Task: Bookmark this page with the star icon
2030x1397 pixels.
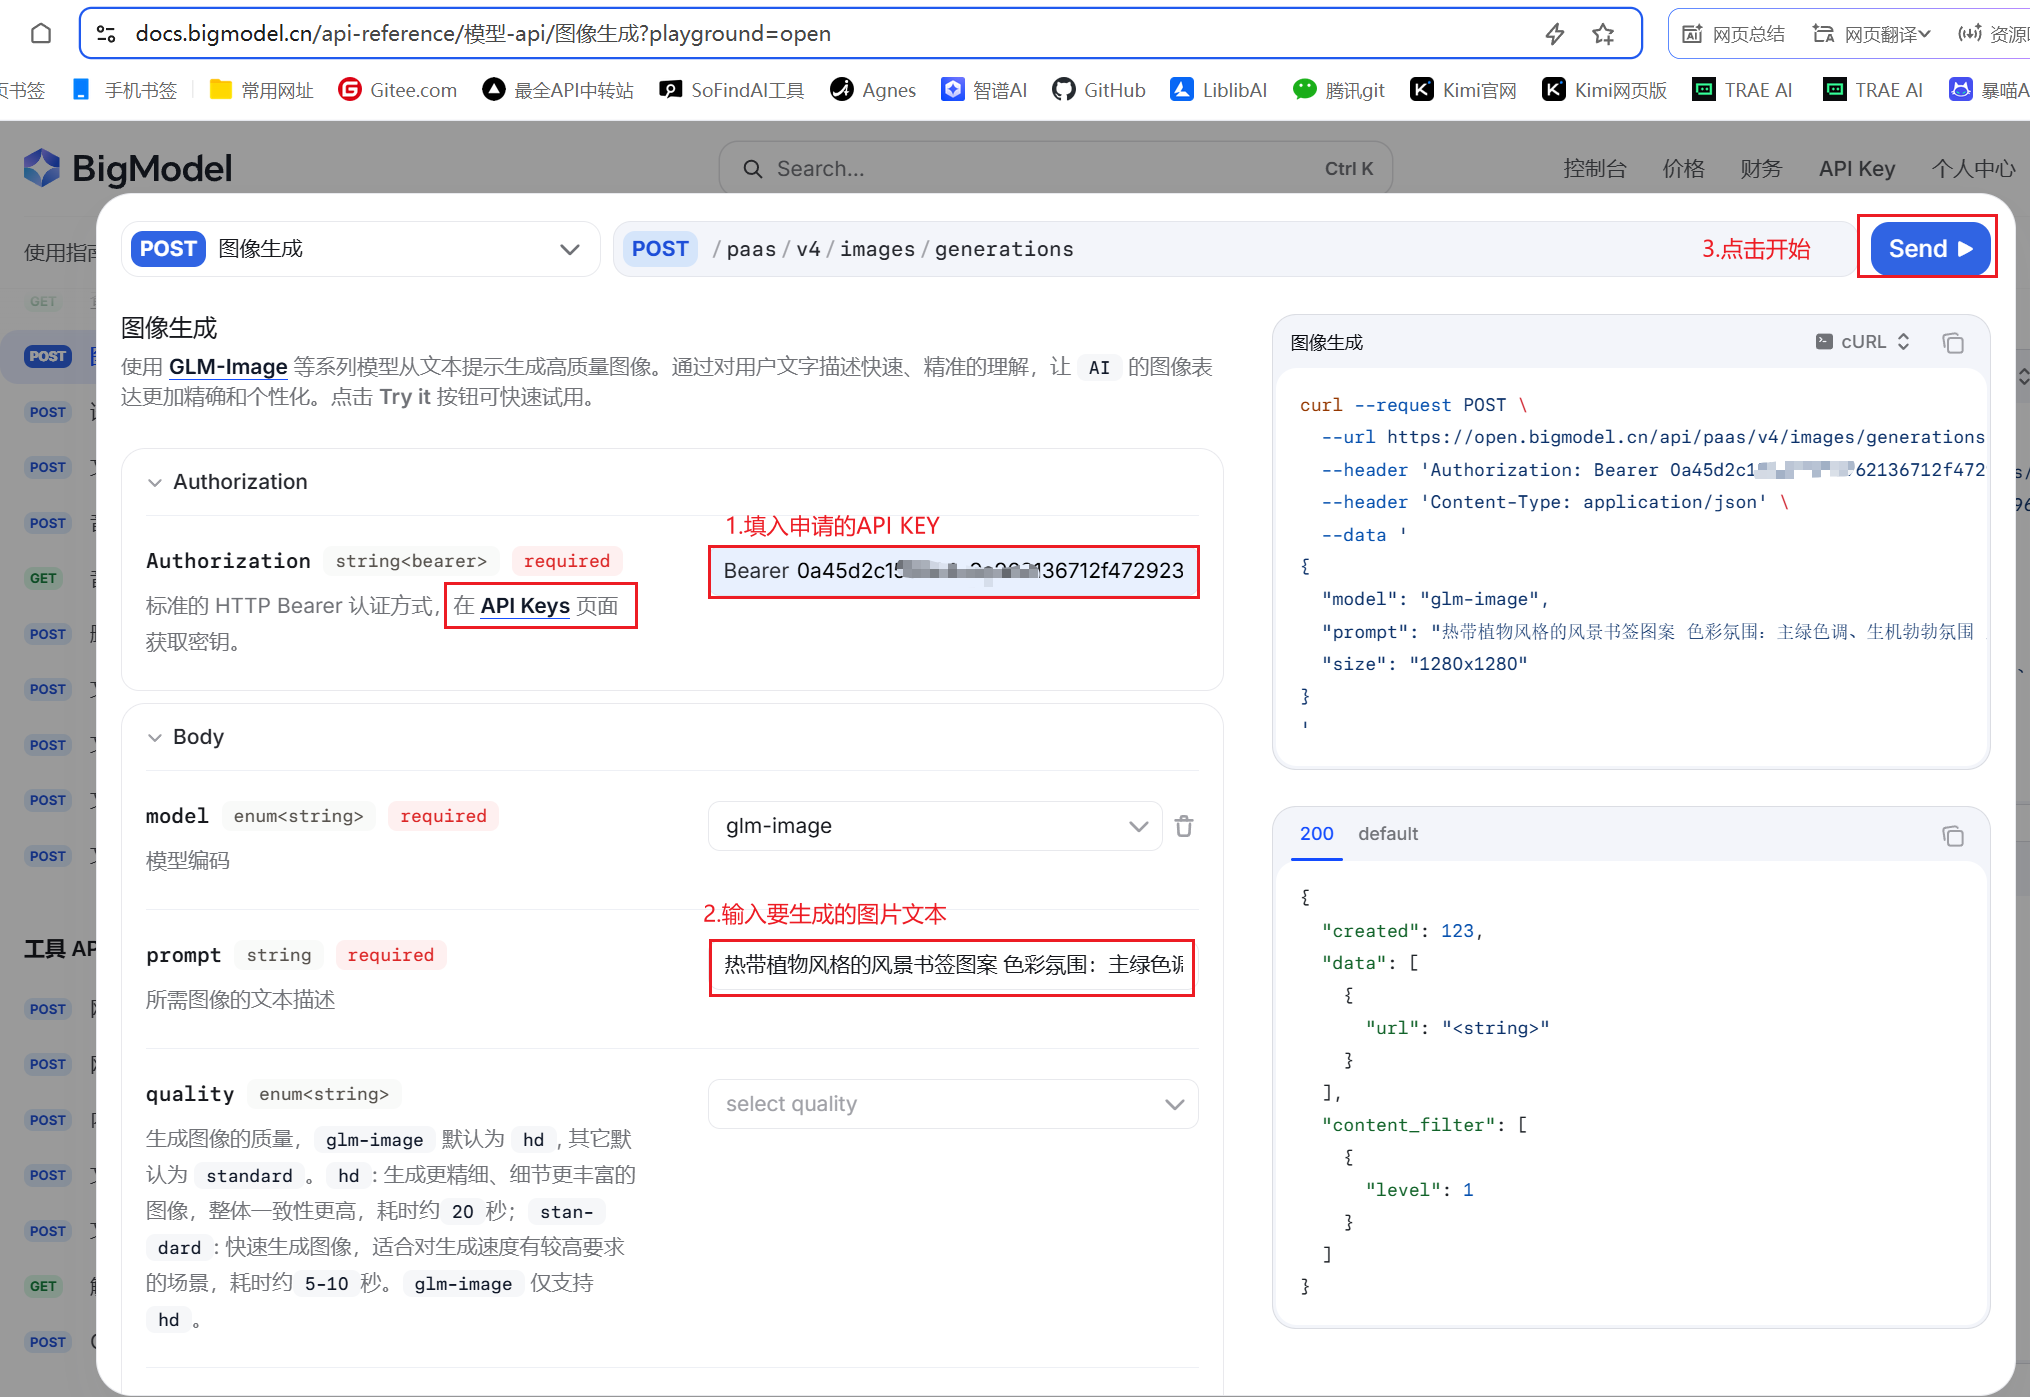Action: click(x=1603, y=34)
